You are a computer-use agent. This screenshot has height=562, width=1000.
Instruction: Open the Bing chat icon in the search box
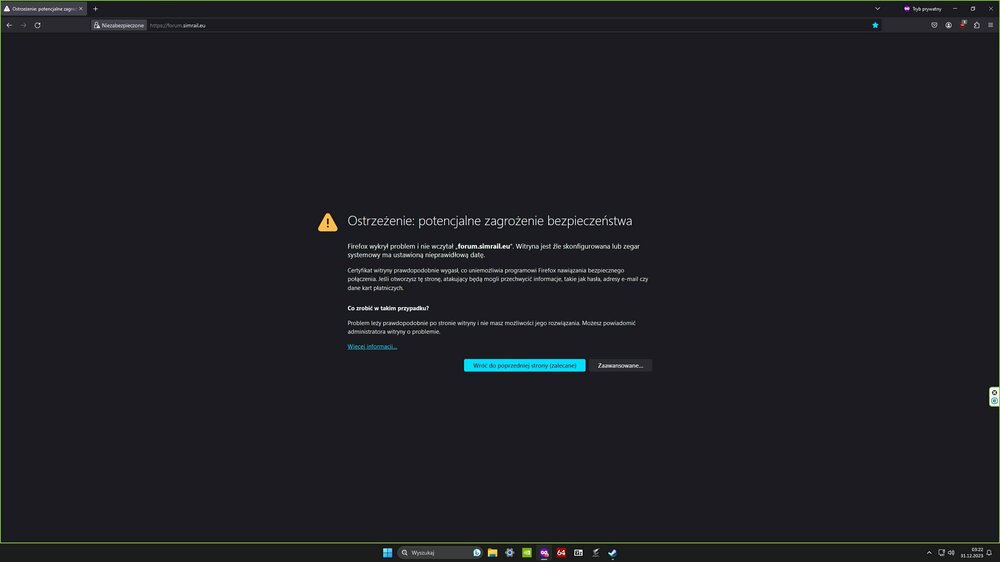coord(477,552)
